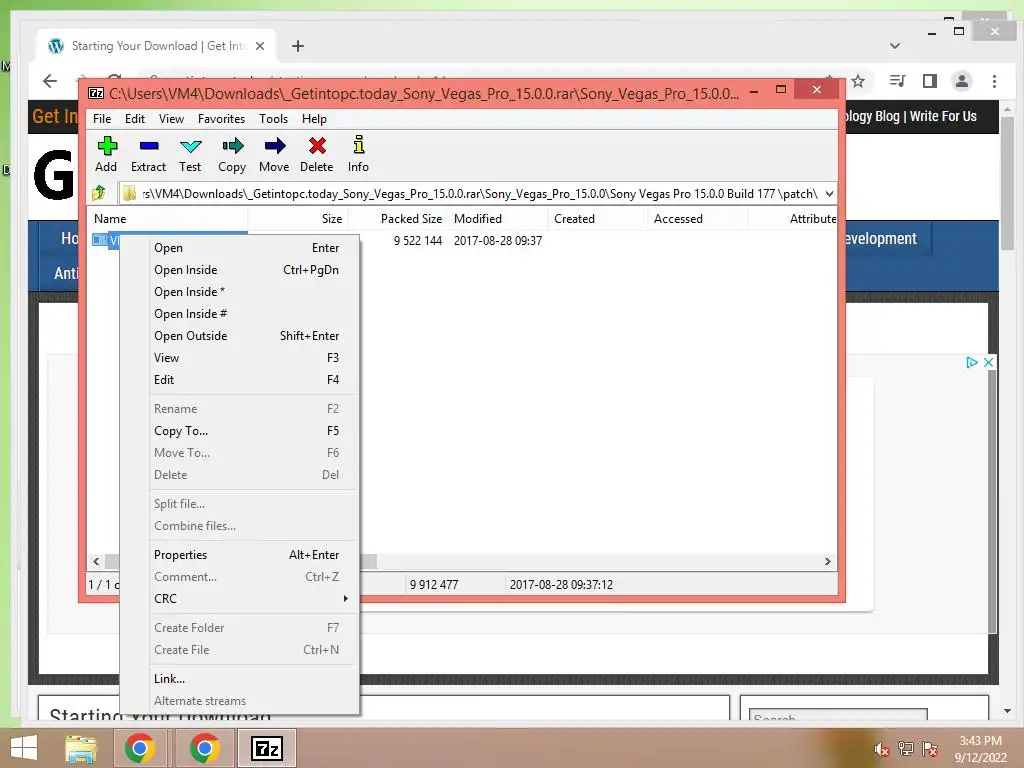This screenshot has height=768, width=1024.
Task: Close the Starting Your Download tab
Action: pos(260,46)
